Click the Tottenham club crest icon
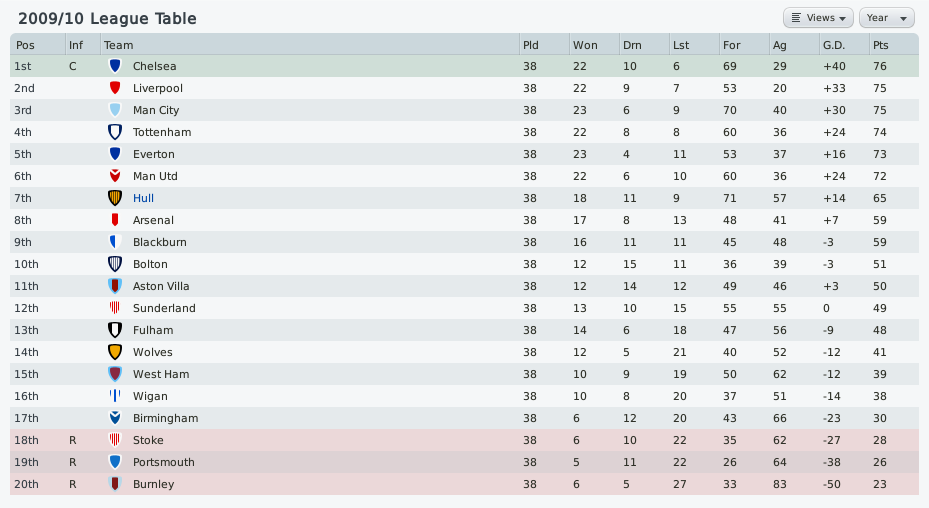The height and width of the screenshot is (508, 929). pos(115,132)
